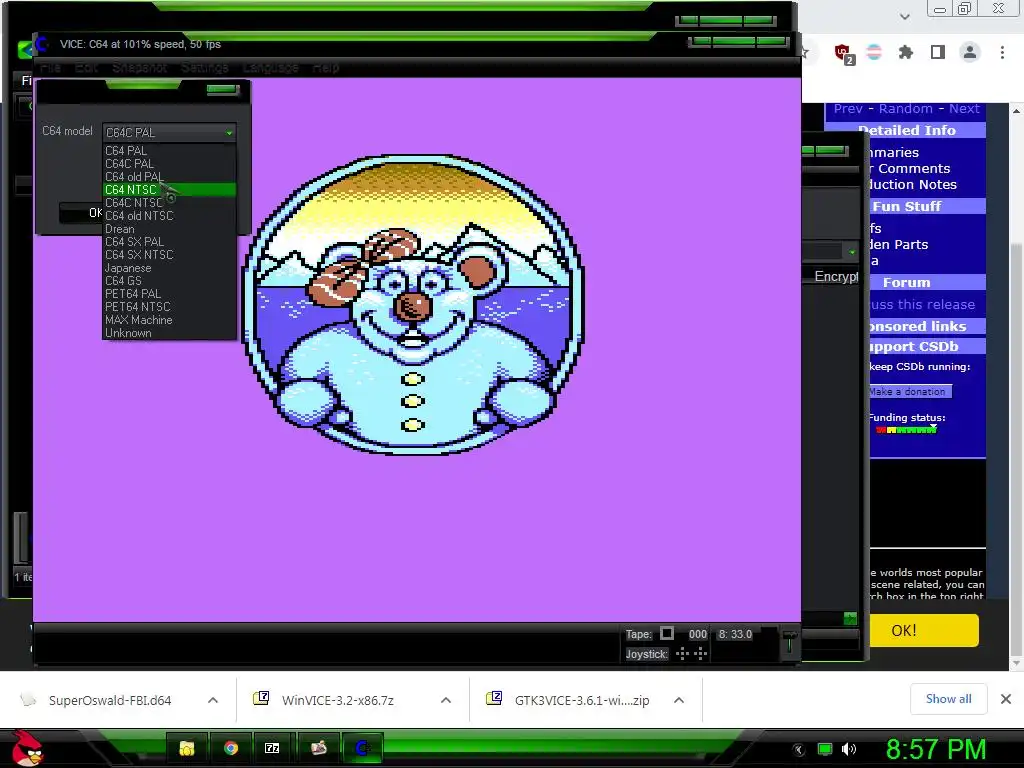The width and height of the screenshot is (1024, 768).
Task: Show hidden tray icons arrow
Action: click(x=798, y=749)
